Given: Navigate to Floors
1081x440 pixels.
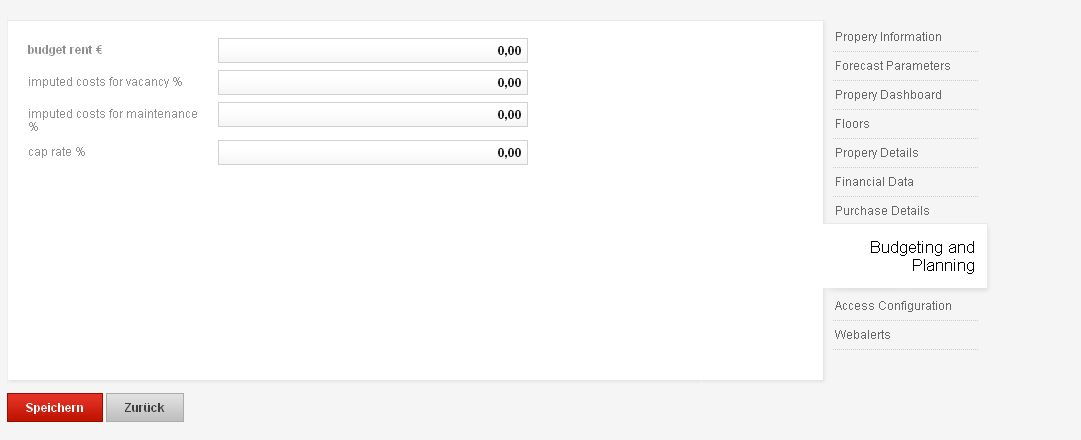Looking at the screenshot, I should coord(852,124).
